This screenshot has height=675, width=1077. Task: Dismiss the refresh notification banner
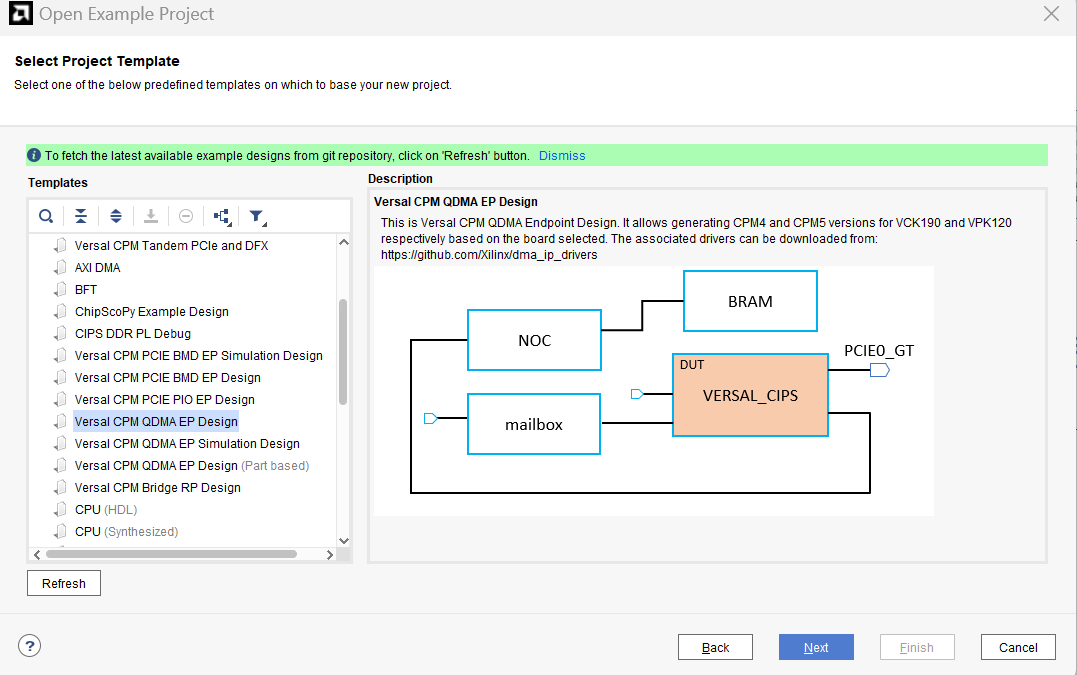(x=562, y=156)
